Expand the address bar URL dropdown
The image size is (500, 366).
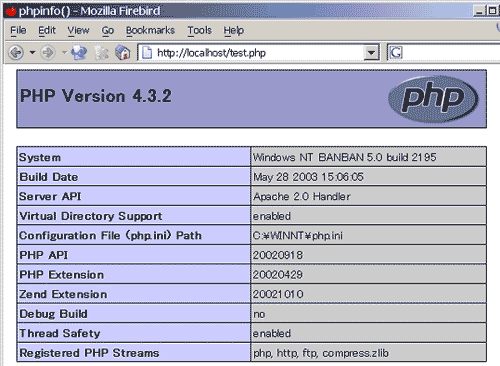pyautogui.click(x=371, y=53)
